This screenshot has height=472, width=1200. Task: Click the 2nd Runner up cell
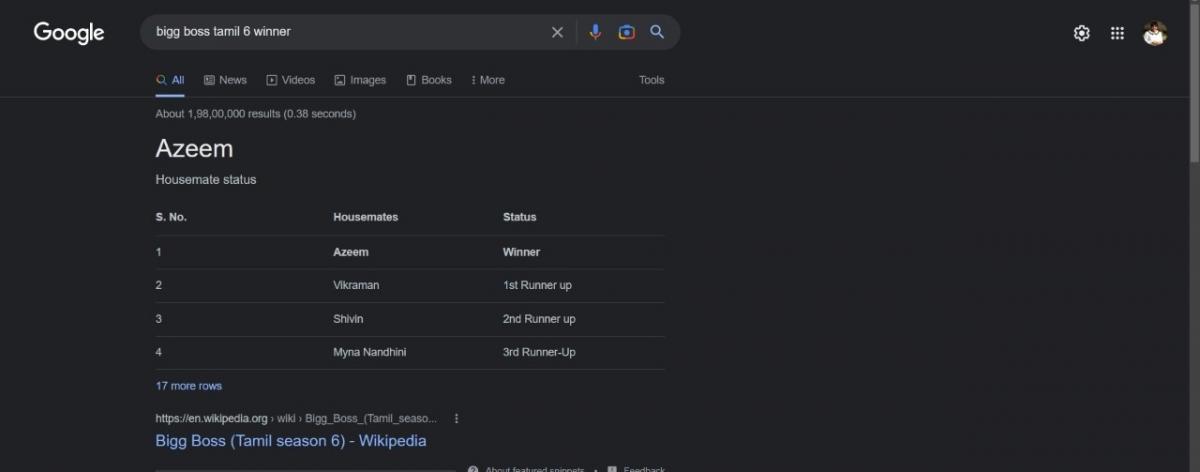[x=539, y=319]
